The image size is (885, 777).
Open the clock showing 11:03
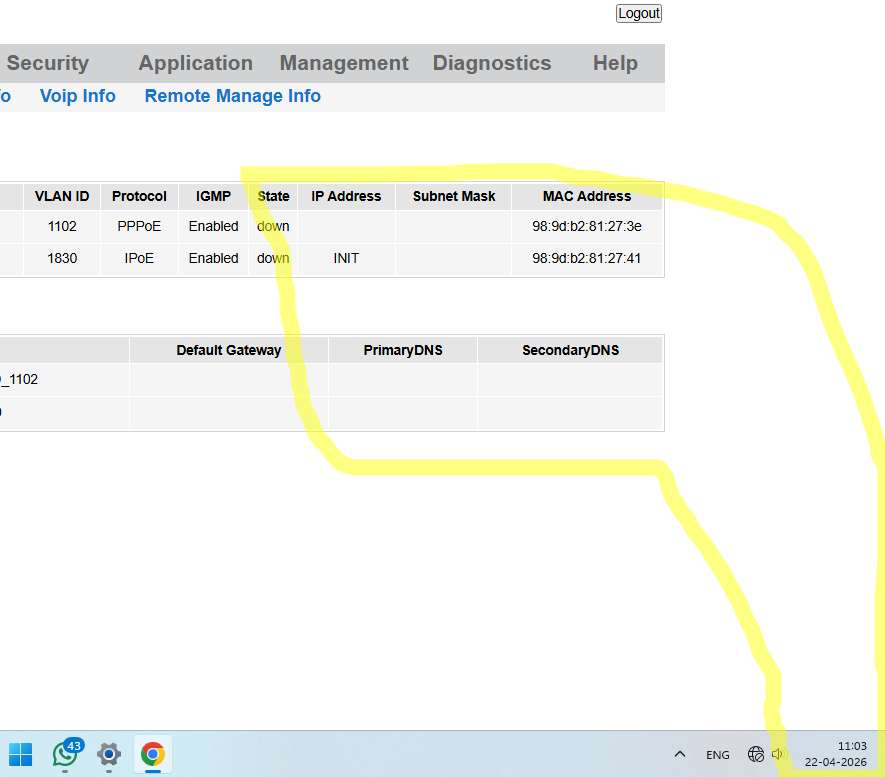pyautogui.click(x=835, y=754)
